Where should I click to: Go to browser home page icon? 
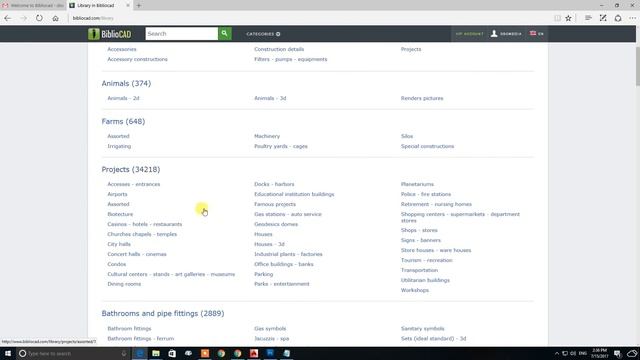click(x=56, y=18)
